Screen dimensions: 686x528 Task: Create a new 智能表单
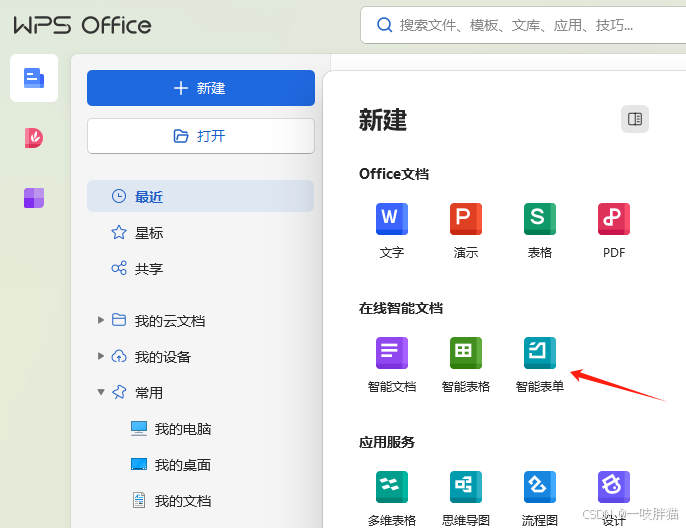pyautogui.click(x=540, y=365)
